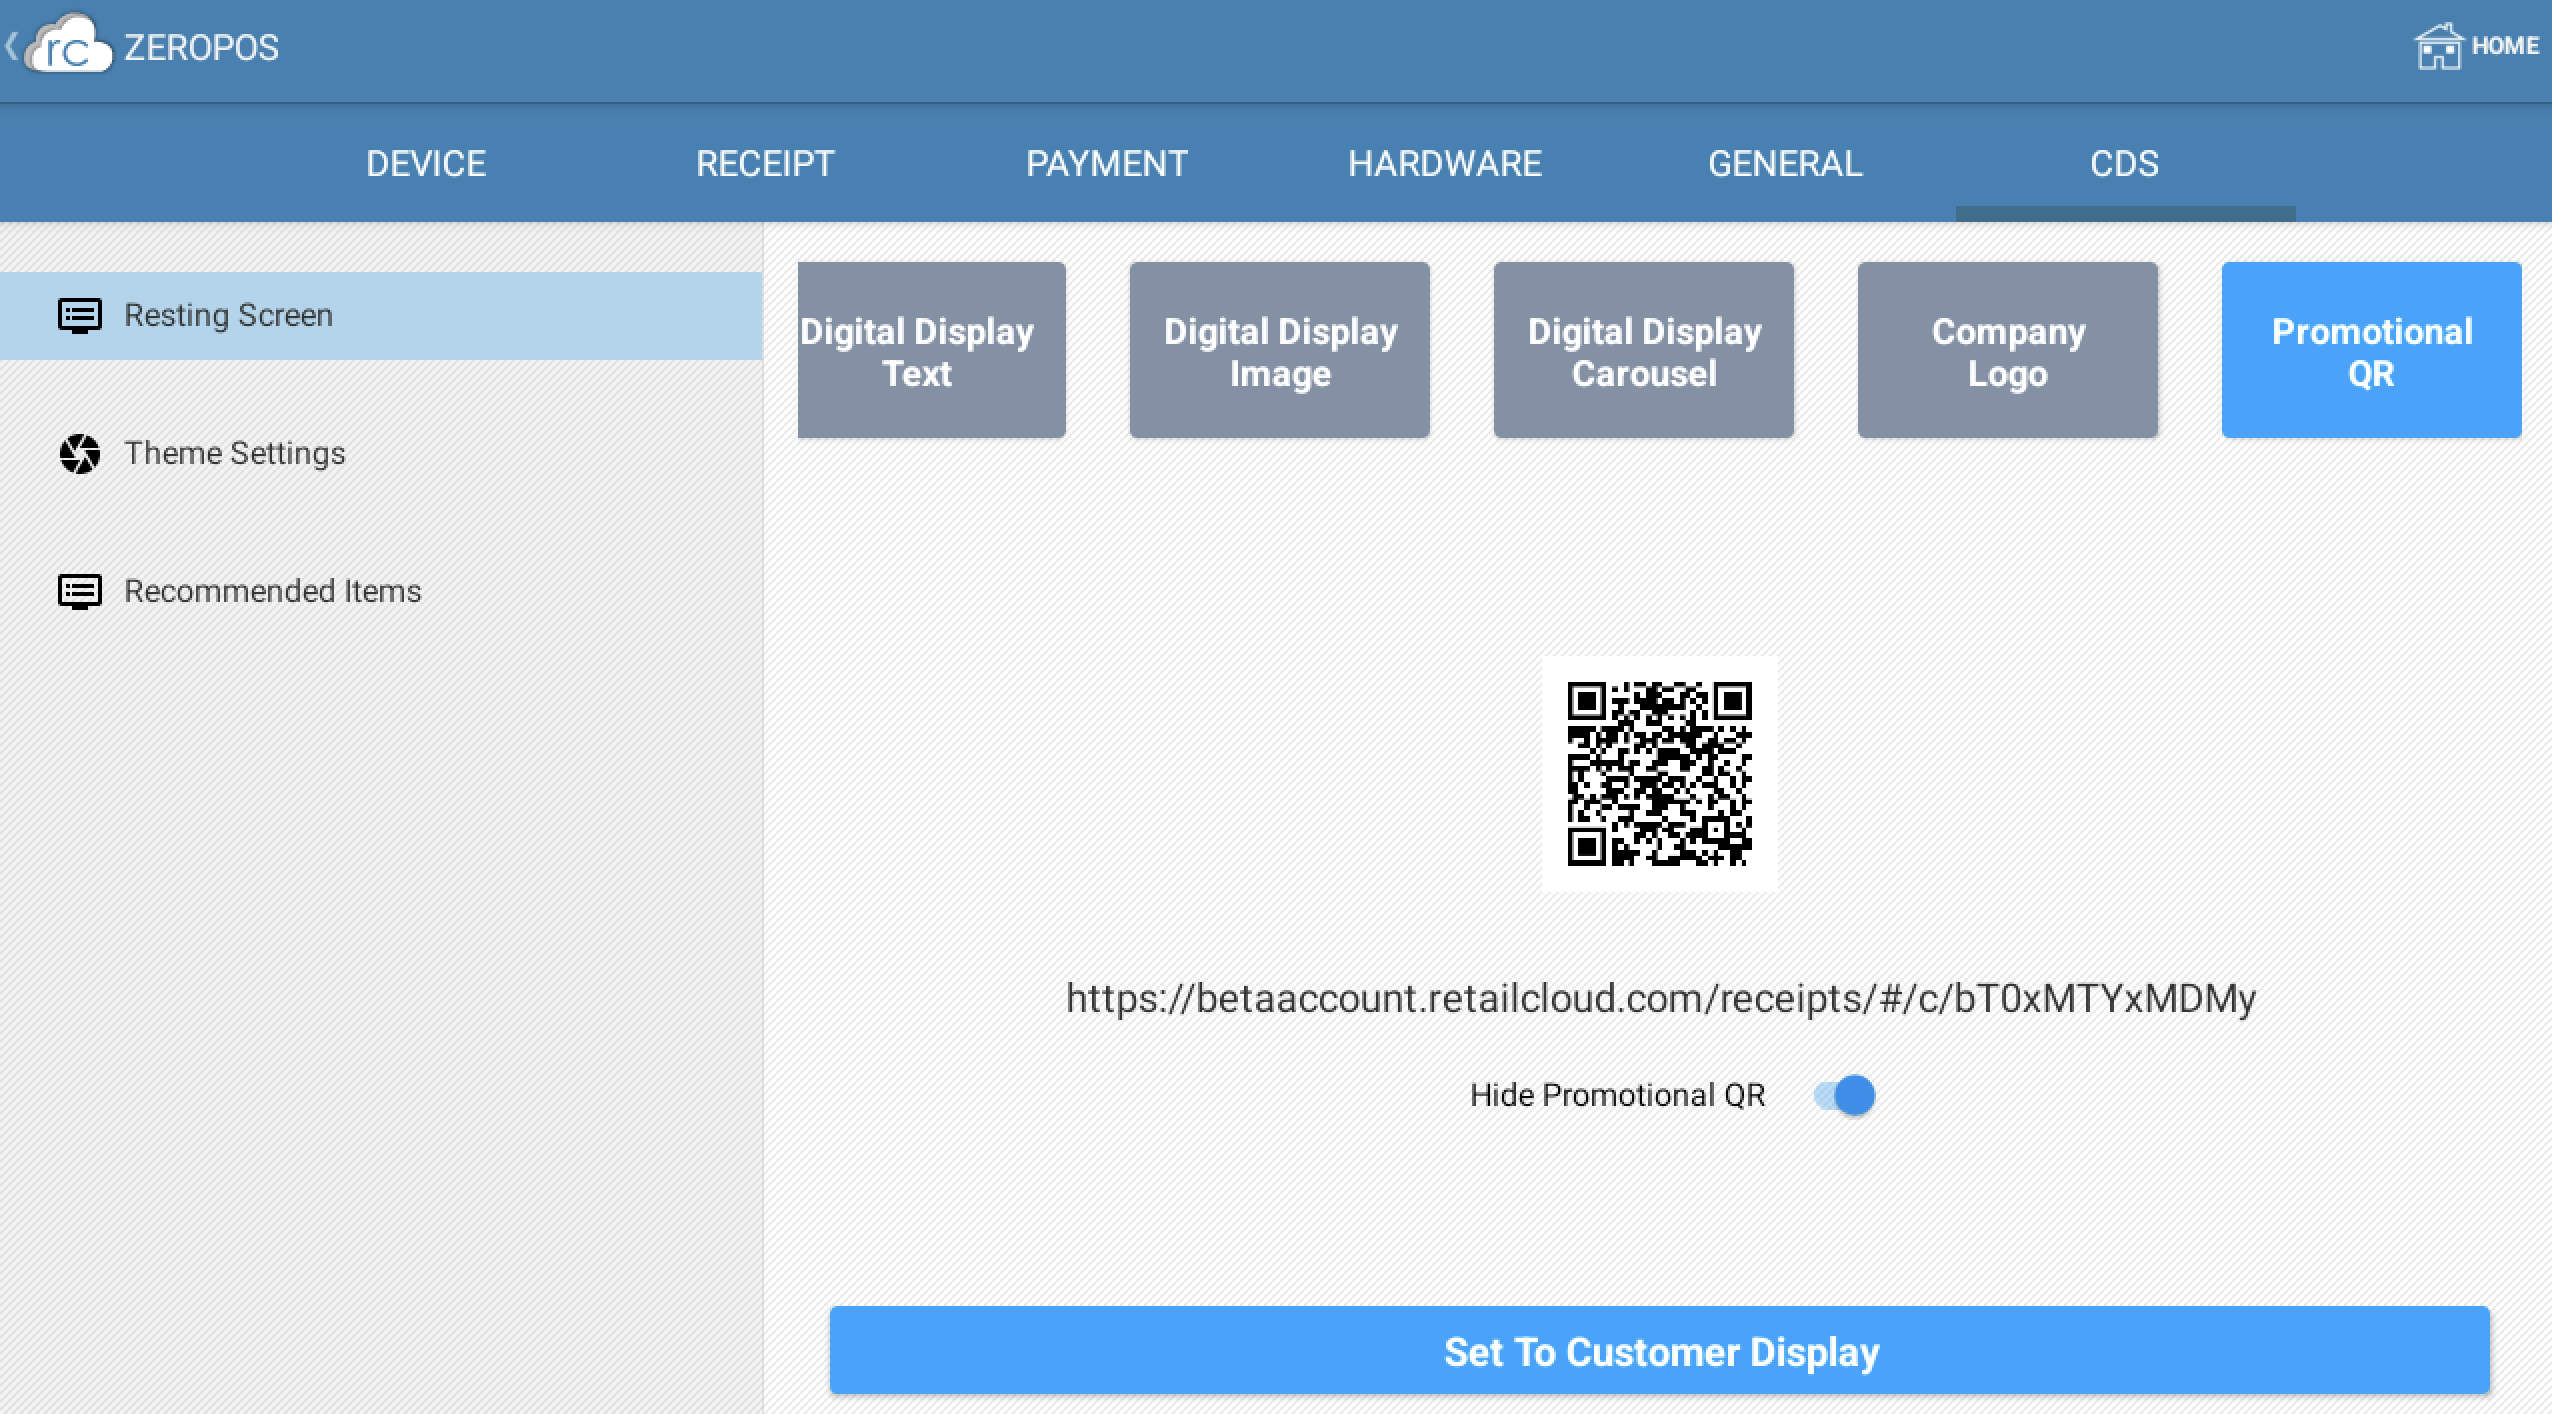Switch to the GENERAL tab
The height and width of the screenshot is (1414, 2552).
1784,163
